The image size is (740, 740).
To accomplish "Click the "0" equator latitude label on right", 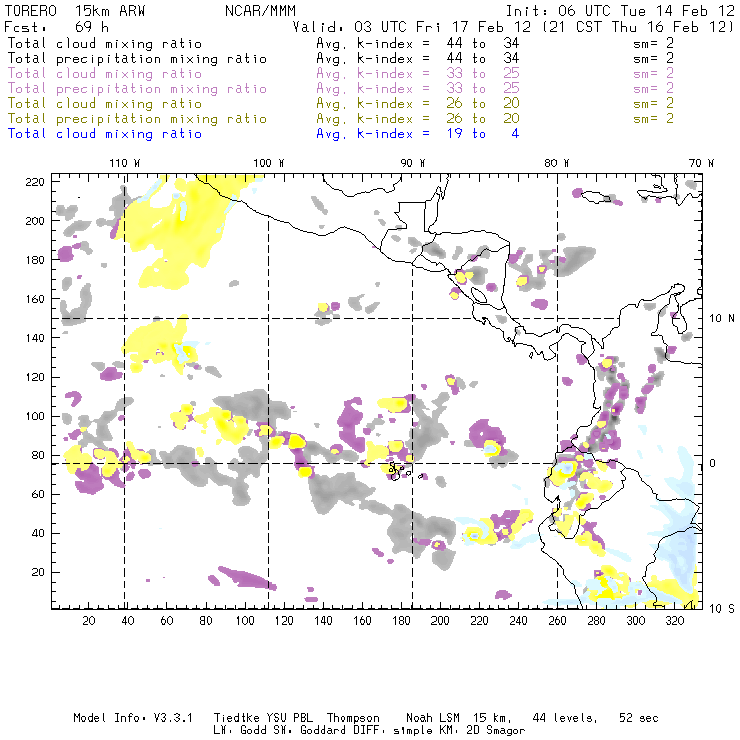I will 713,463.
